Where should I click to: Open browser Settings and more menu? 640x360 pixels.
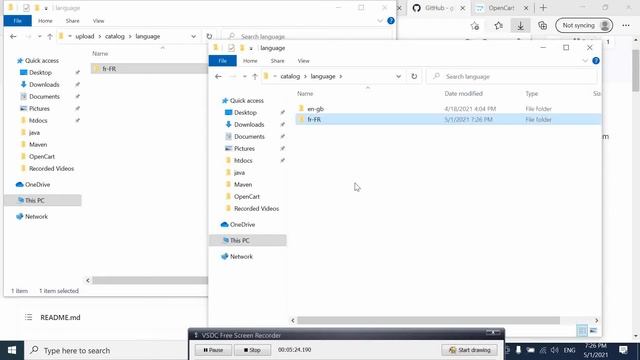pos(626,26)
